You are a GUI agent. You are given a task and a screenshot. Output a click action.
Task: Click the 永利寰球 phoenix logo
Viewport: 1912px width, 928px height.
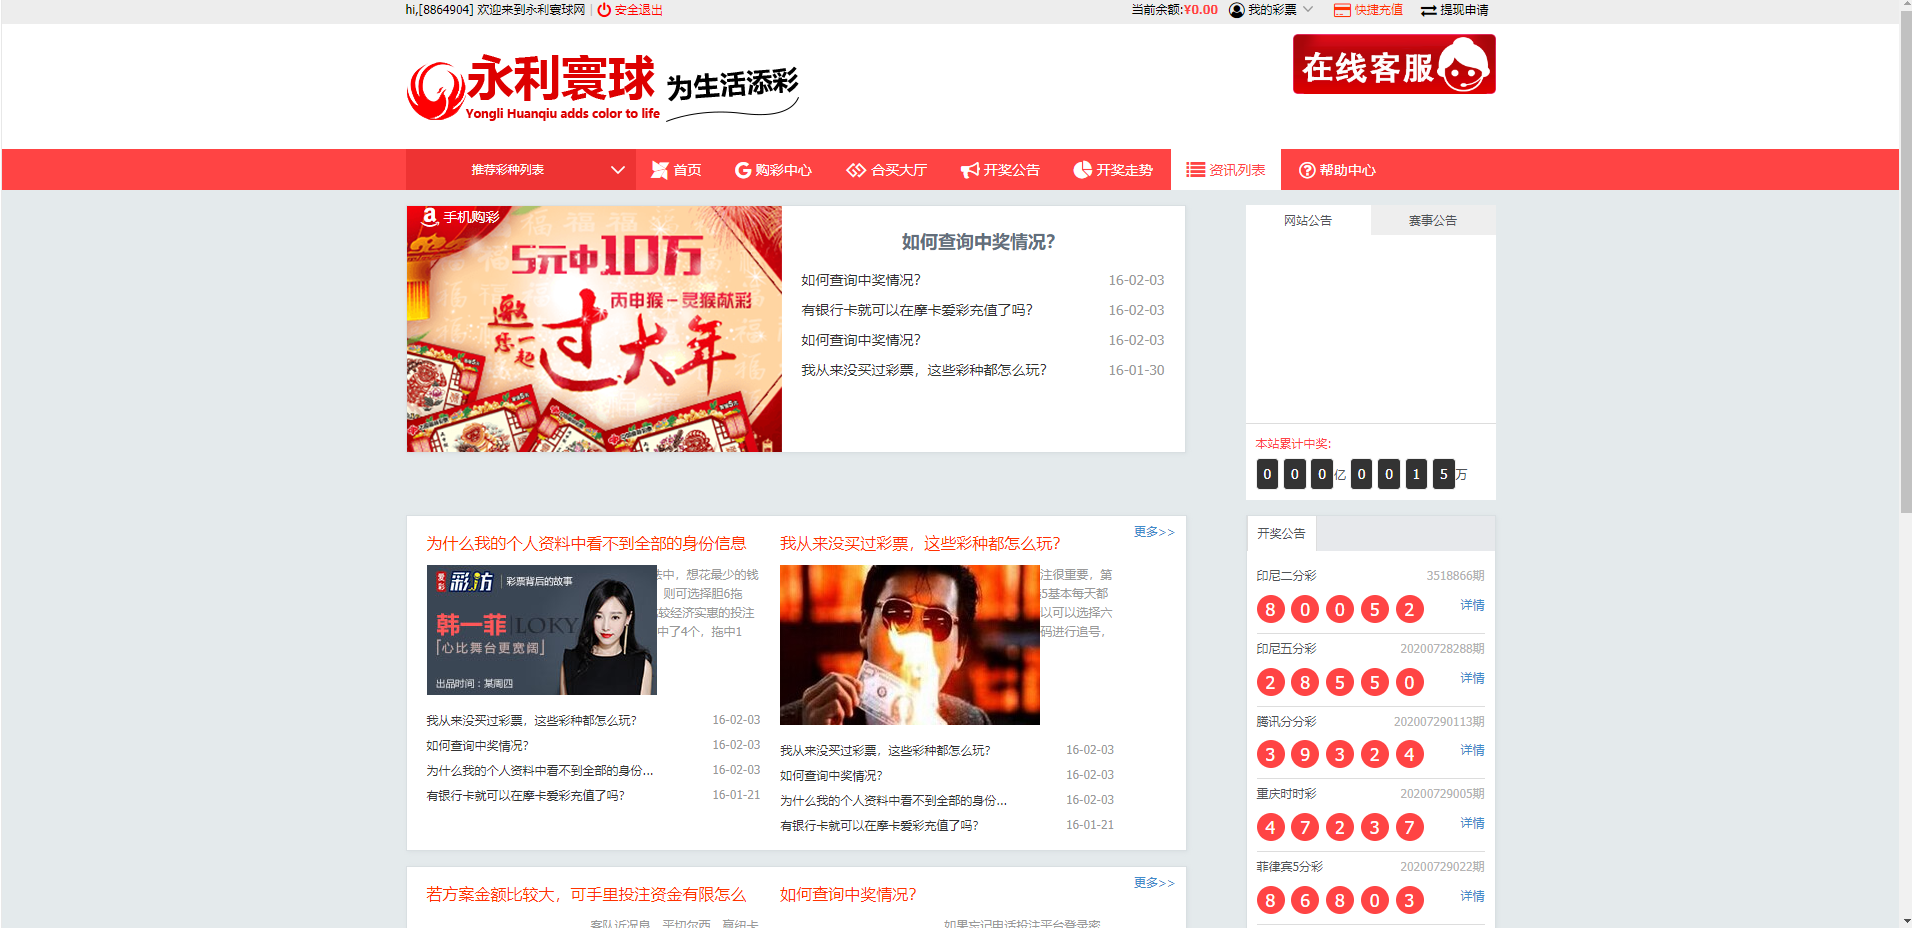[x=435, y=90]
